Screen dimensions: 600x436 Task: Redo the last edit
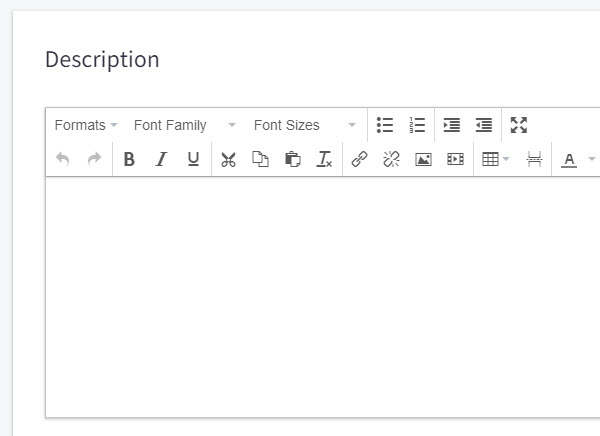[x=95, y=159]
